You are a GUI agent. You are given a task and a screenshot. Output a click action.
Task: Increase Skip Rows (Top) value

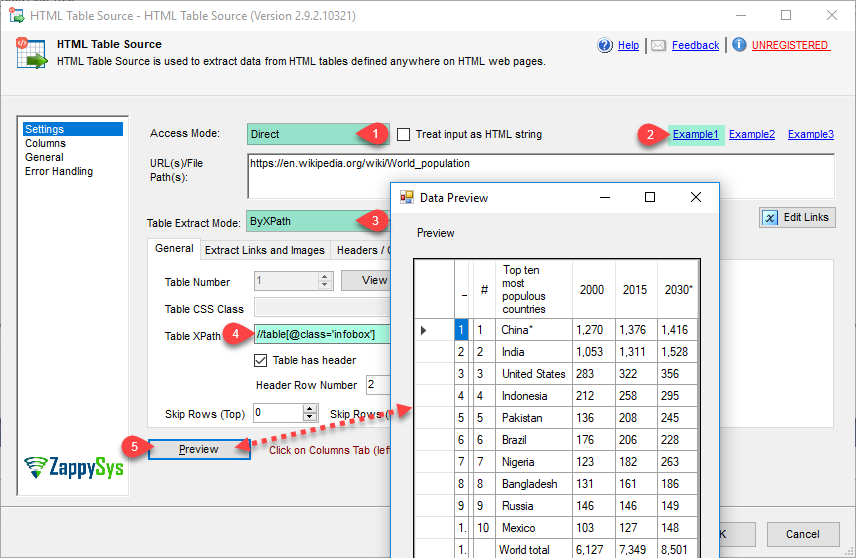(x=310, y=409)
